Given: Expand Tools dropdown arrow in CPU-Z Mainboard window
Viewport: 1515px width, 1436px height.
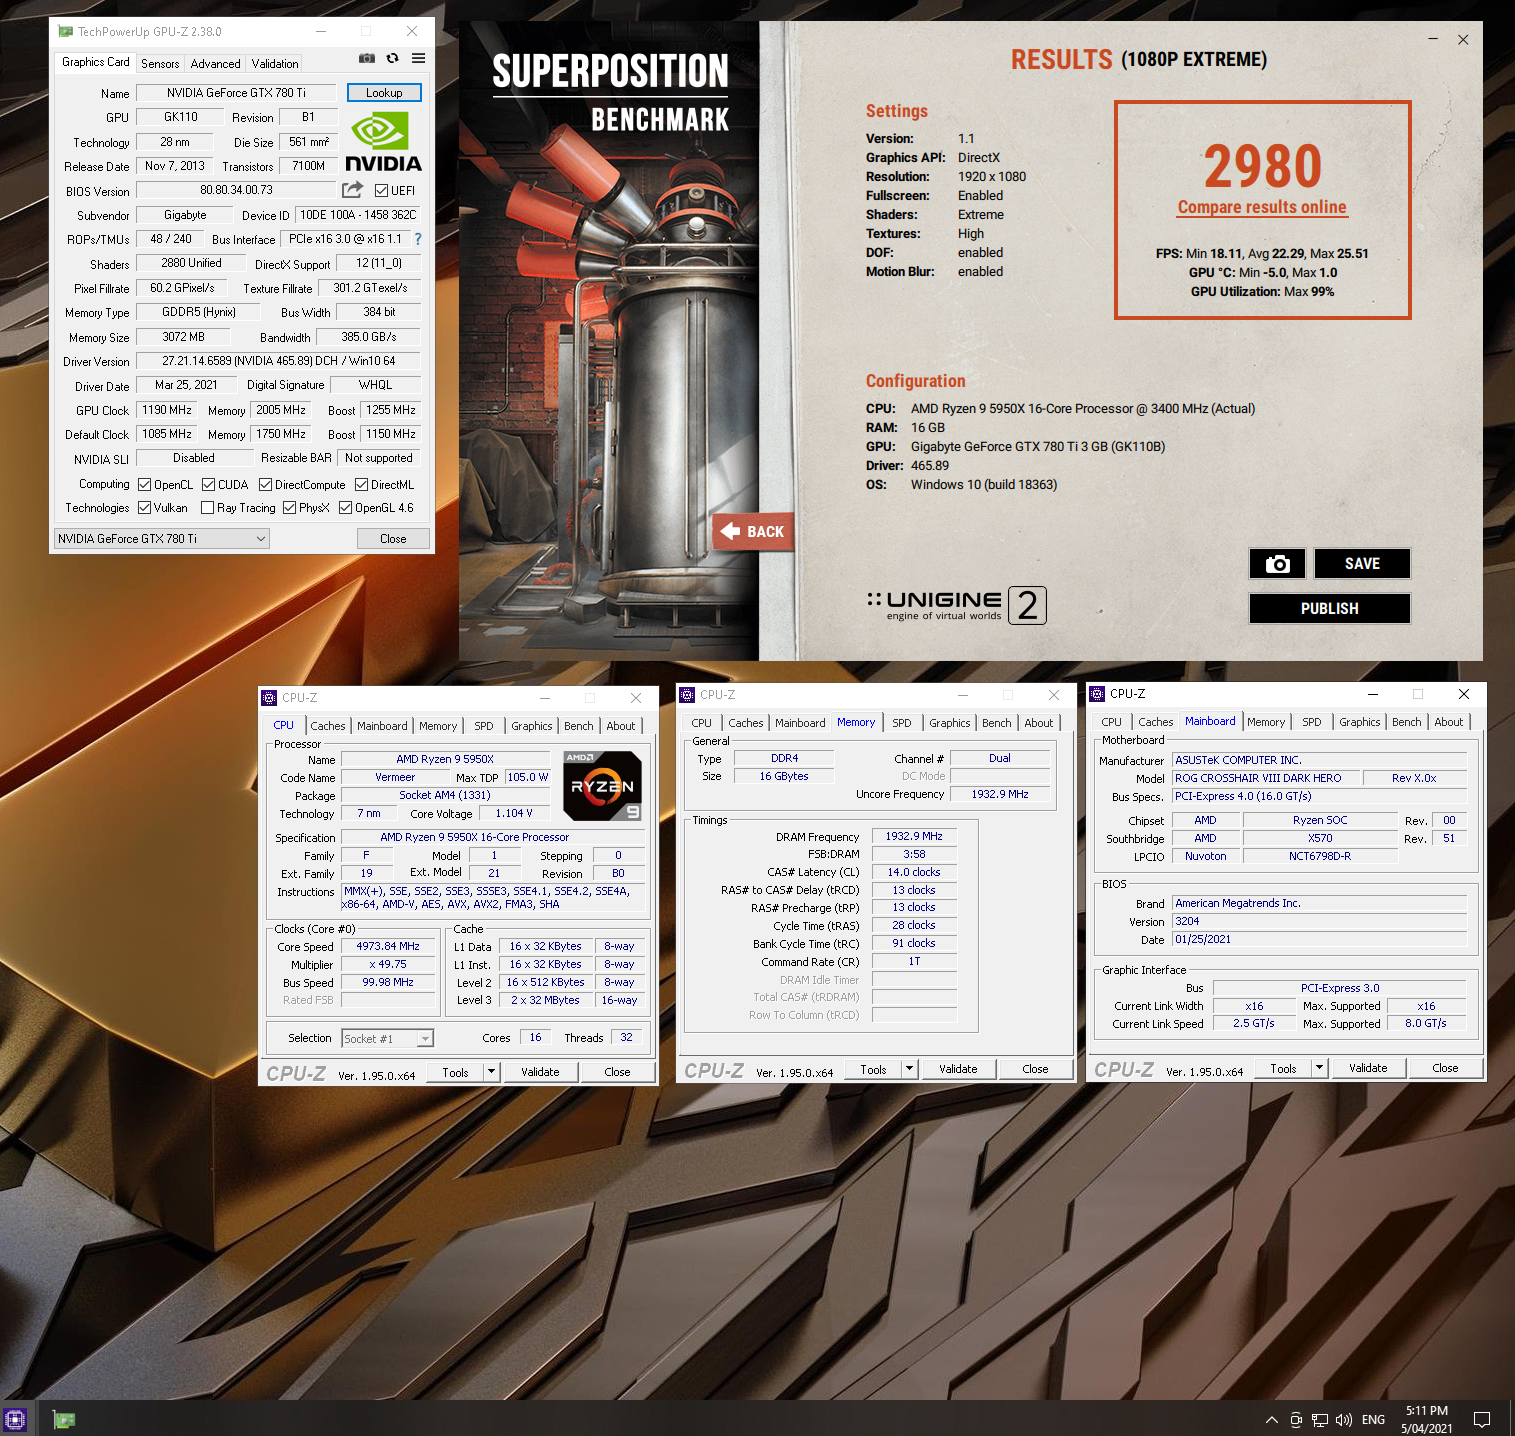Looking at the screenshot, I should coord(1319,1068).
